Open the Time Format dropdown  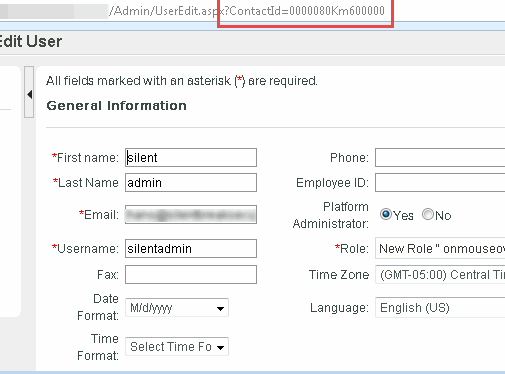[x=177, y=347]
